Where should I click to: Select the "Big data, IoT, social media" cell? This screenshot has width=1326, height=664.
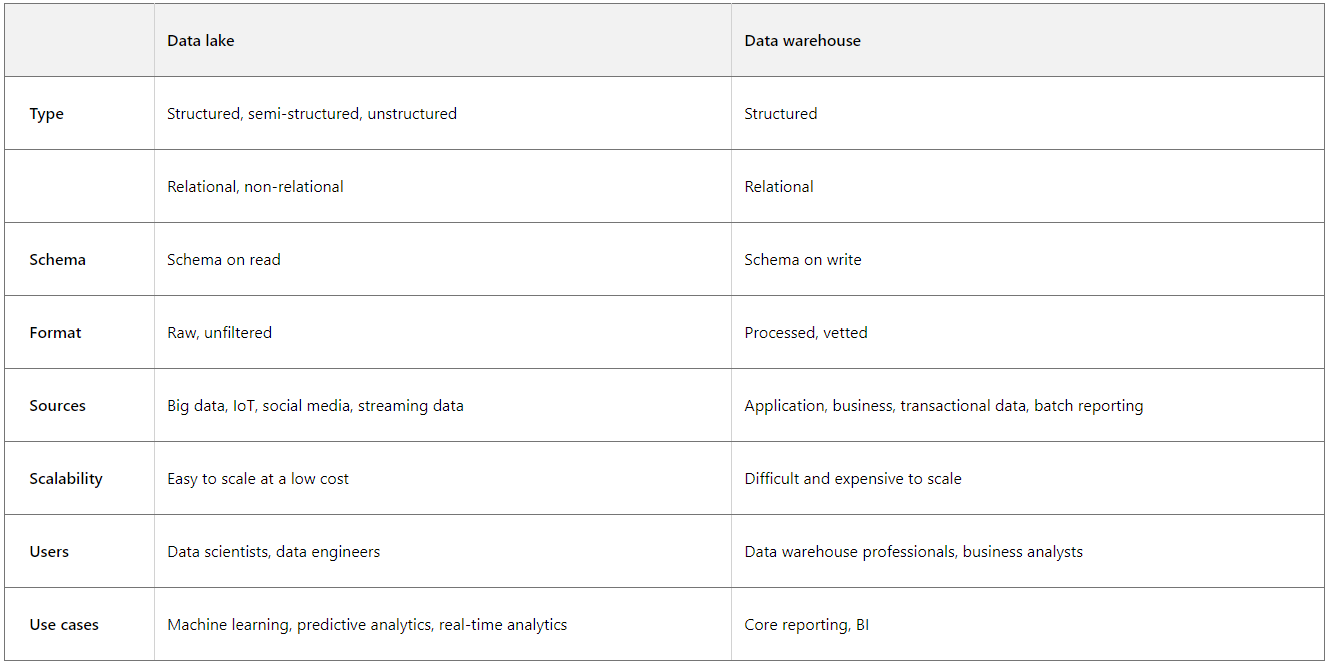[x=315, y=406]
